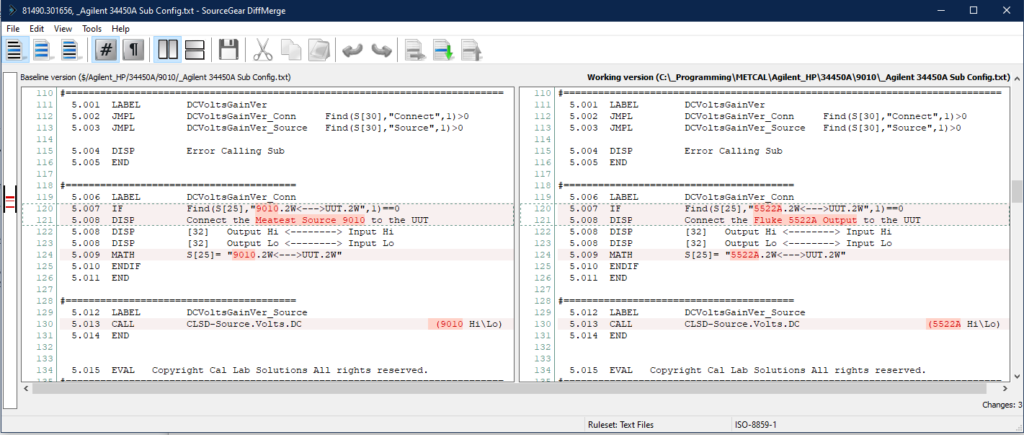
Task: Switch to stacked horizontal split view
Action: (x=195, y=50)
